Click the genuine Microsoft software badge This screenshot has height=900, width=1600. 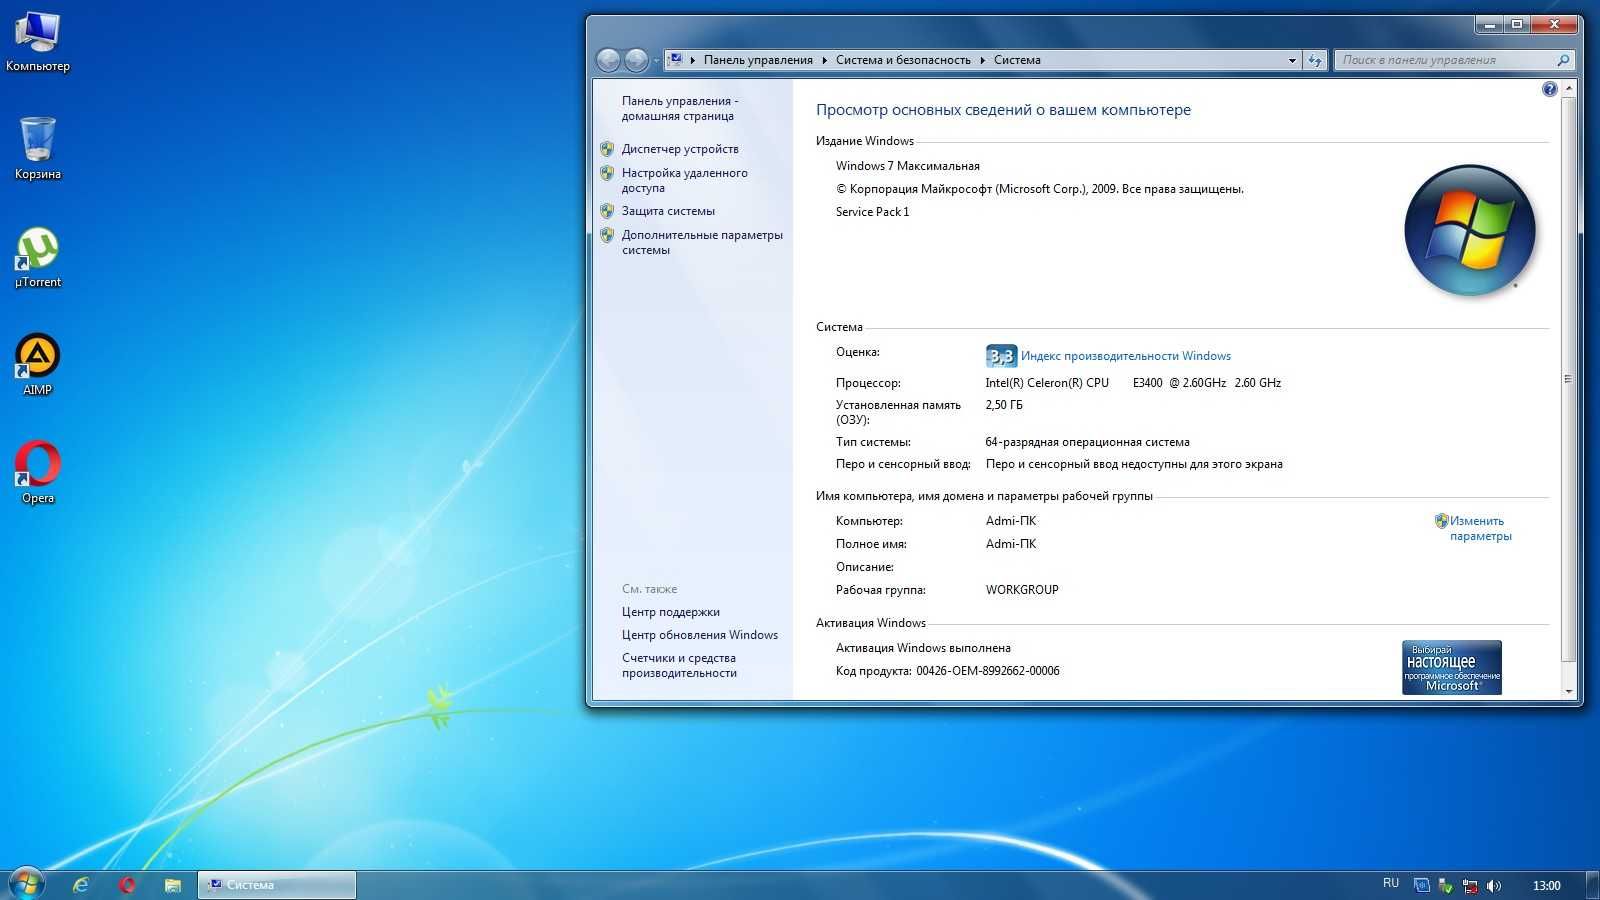tap(1451, 667)
